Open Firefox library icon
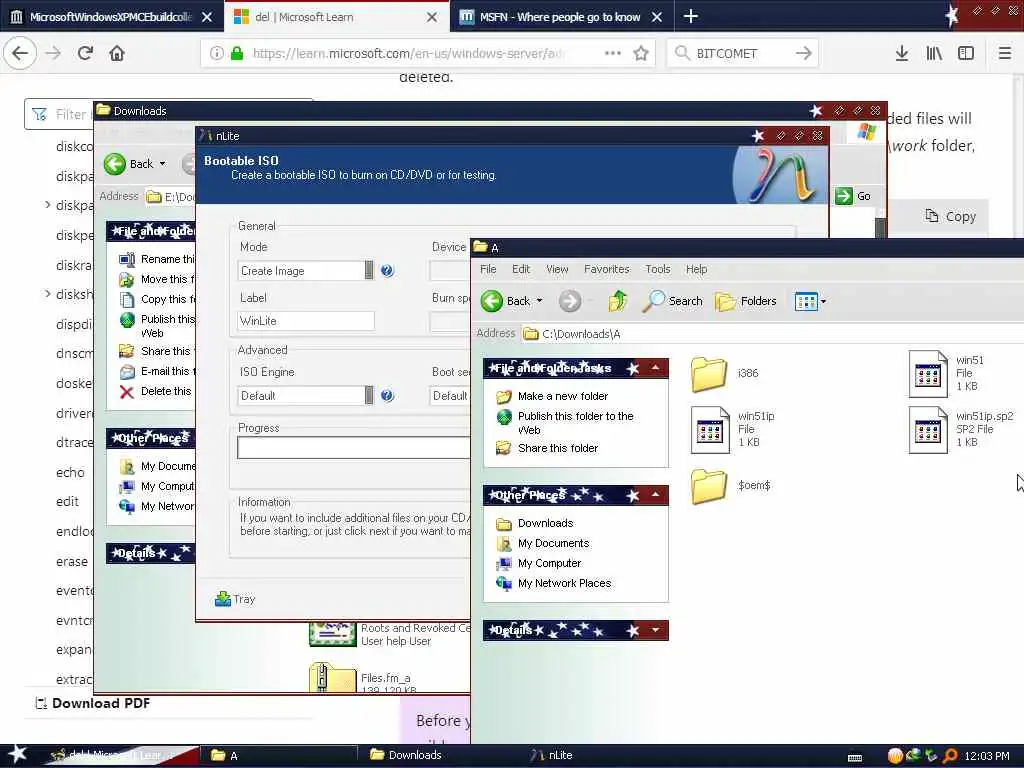The height and width of the screenshot is (768, 1024). 934,53
